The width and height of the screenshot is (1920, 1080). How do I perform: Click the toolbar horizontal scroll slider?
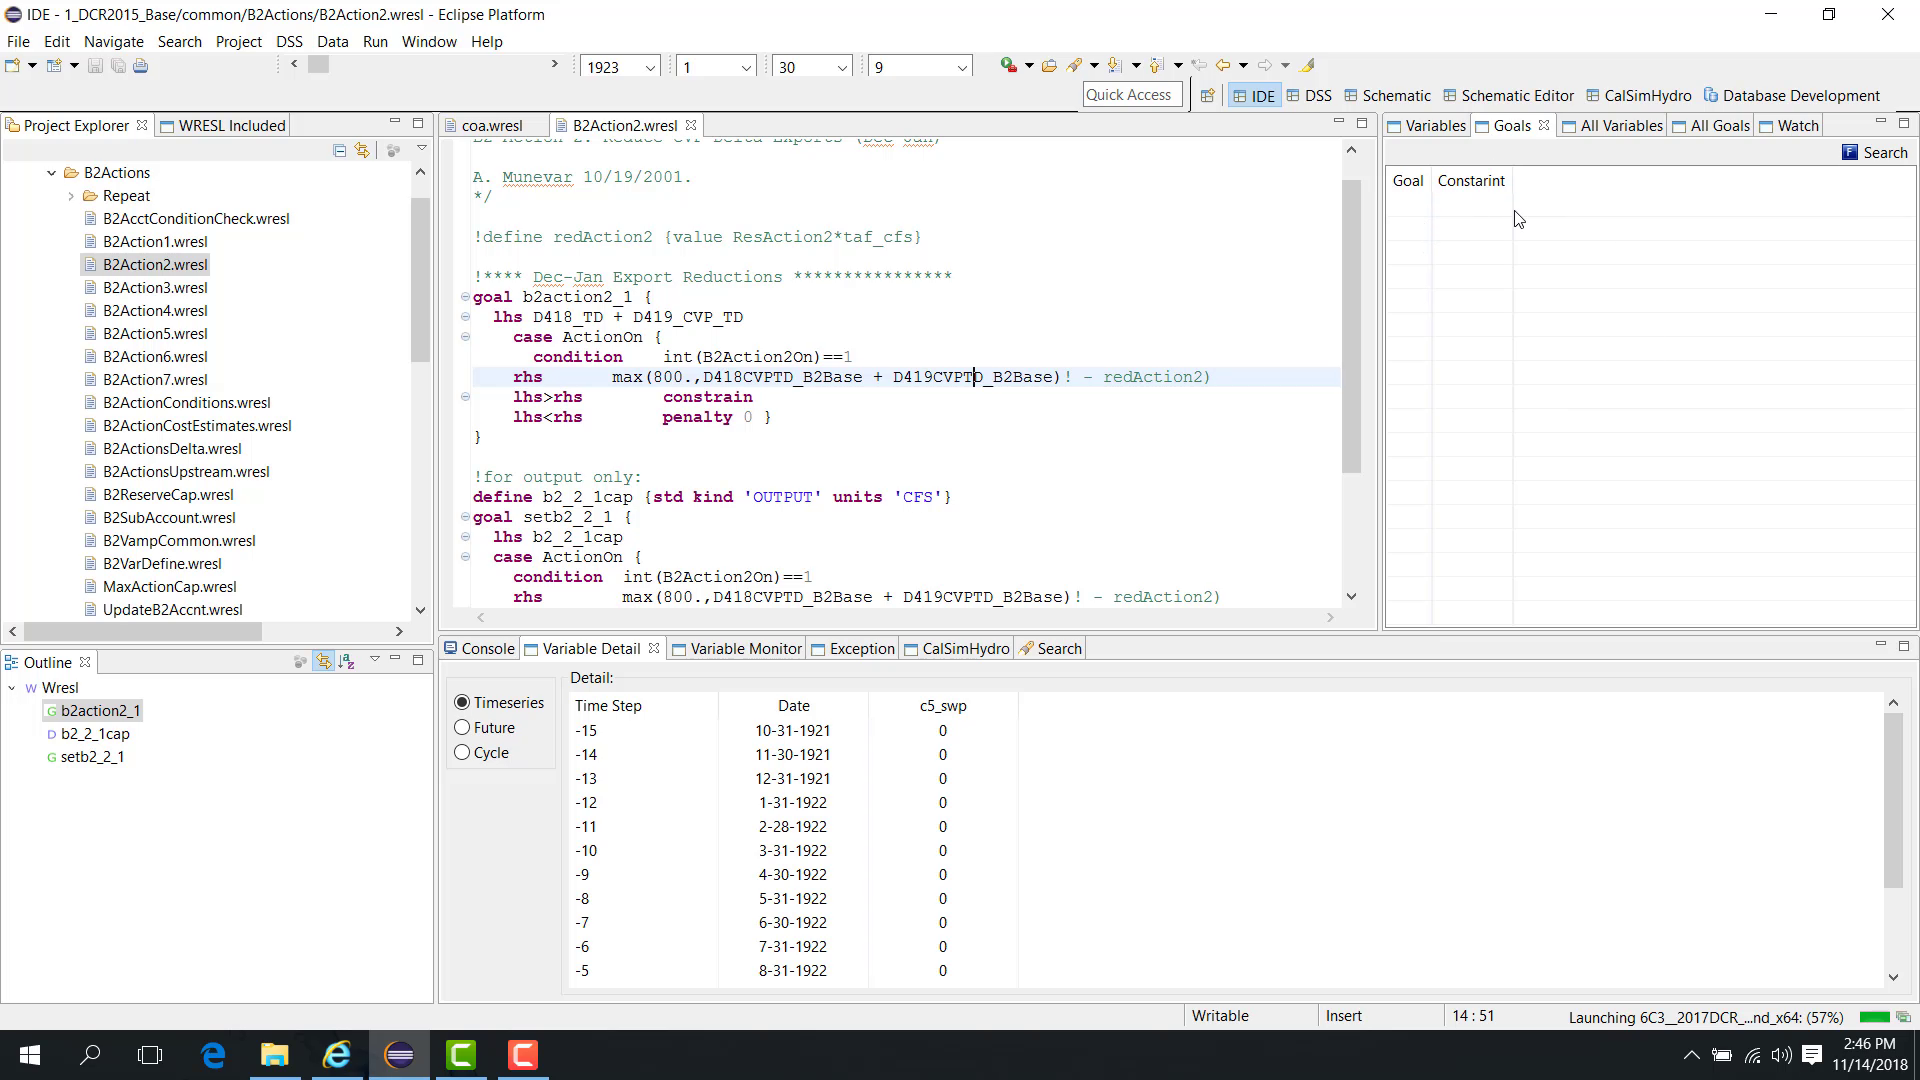[x=318, y=64]
